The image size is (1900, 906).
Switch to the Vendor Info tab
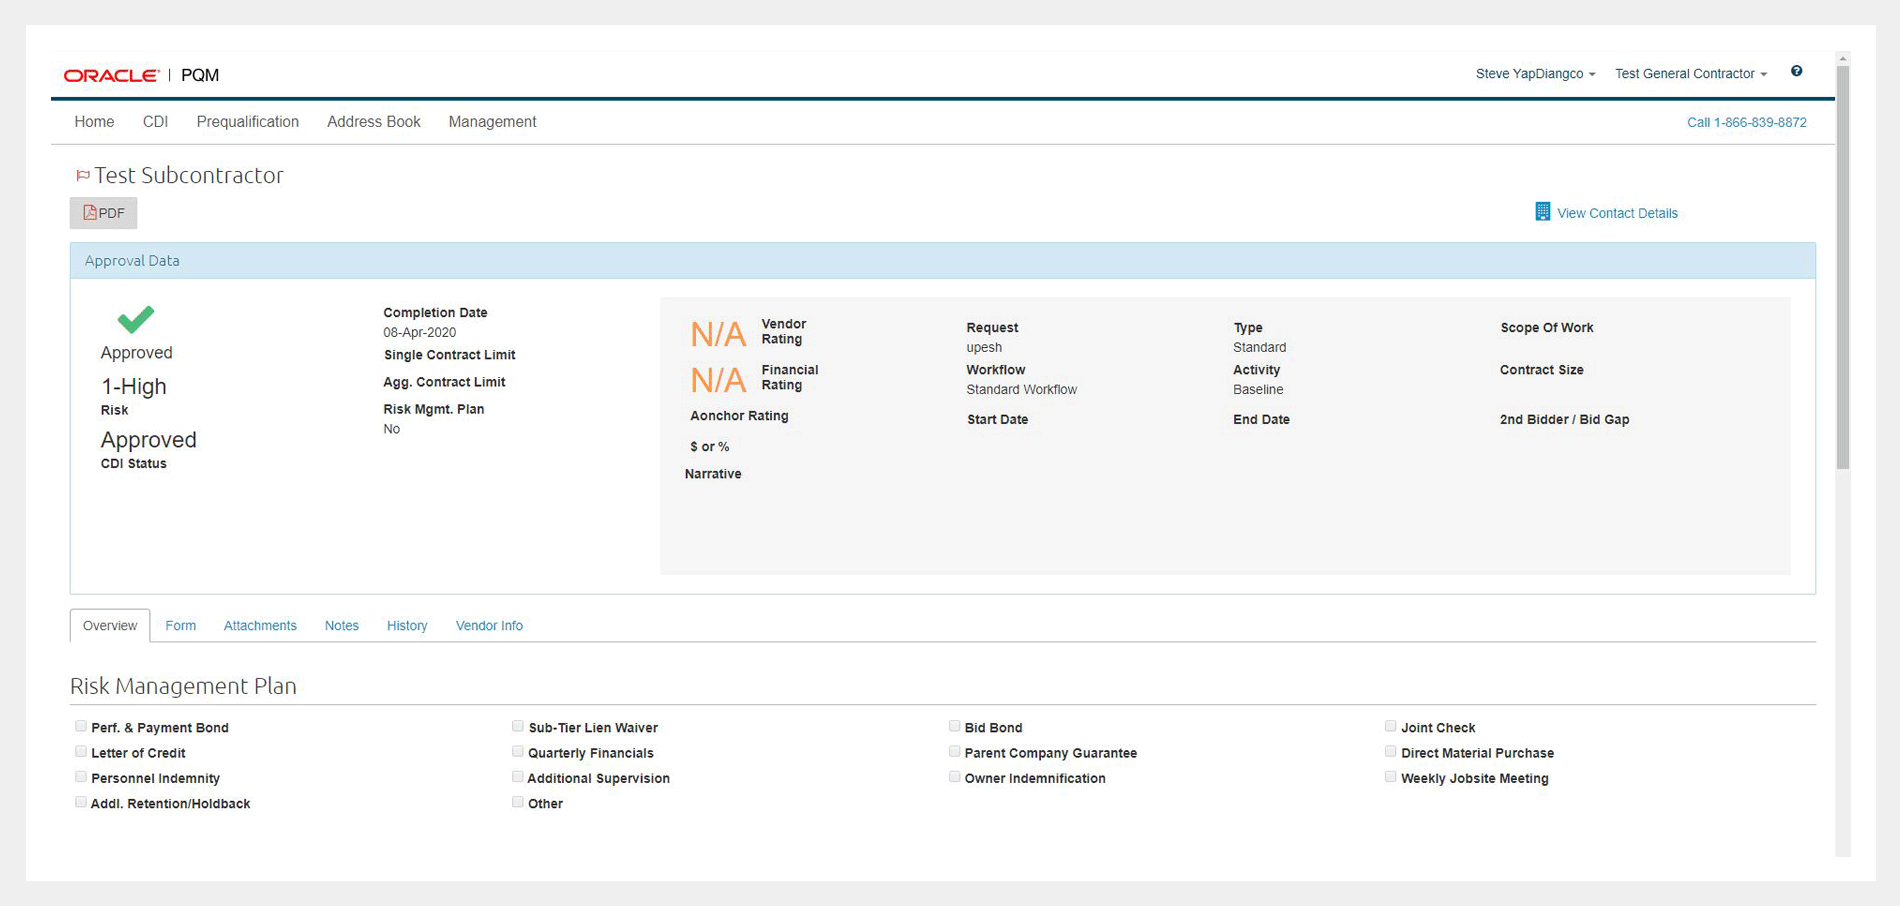[489, 626]
